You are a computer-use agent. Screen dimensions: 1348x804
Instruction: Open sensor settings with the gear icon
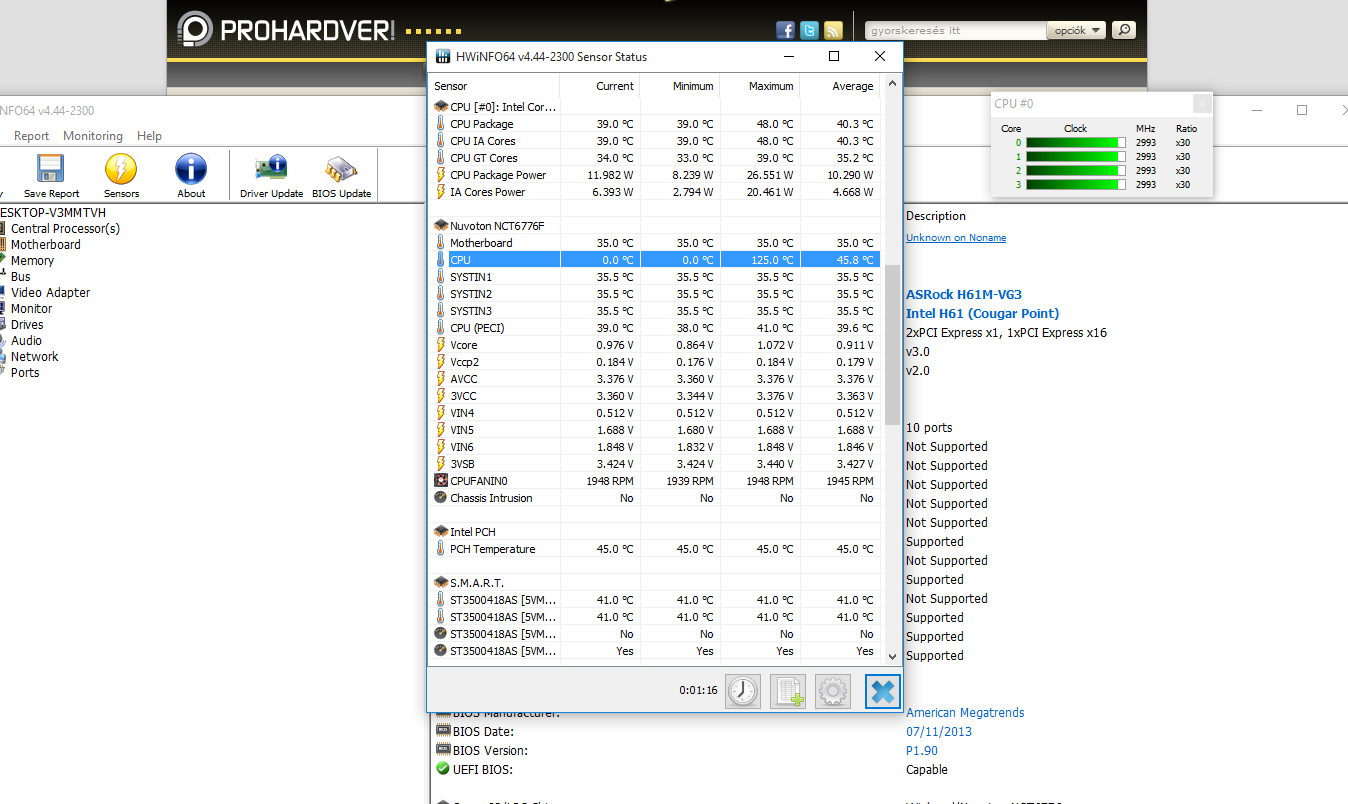point(833,691)
